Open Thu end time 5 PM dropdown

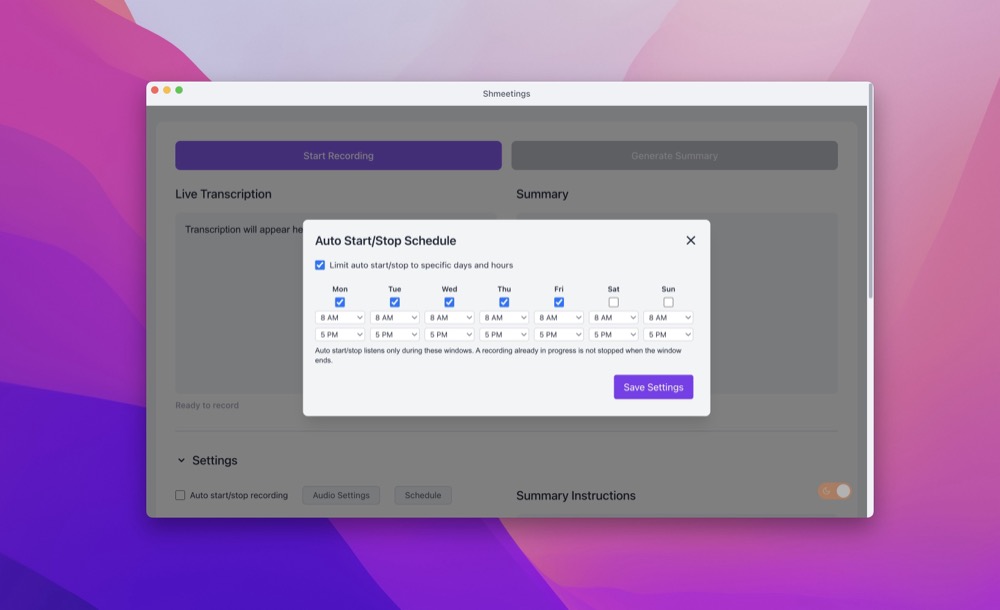click(x=504, y=334)
